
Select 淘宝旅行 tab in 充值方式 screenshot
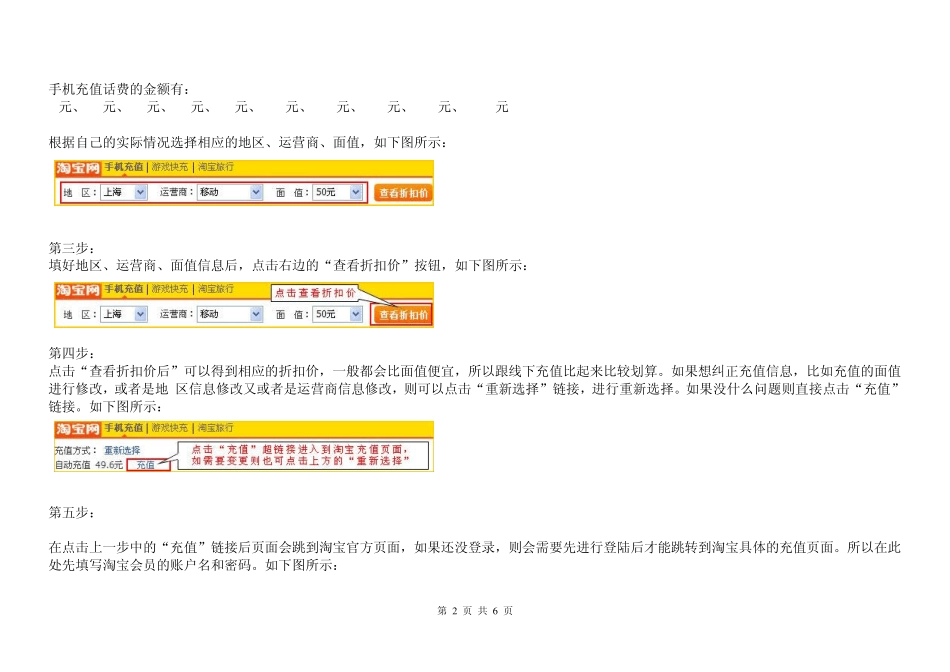216,428
